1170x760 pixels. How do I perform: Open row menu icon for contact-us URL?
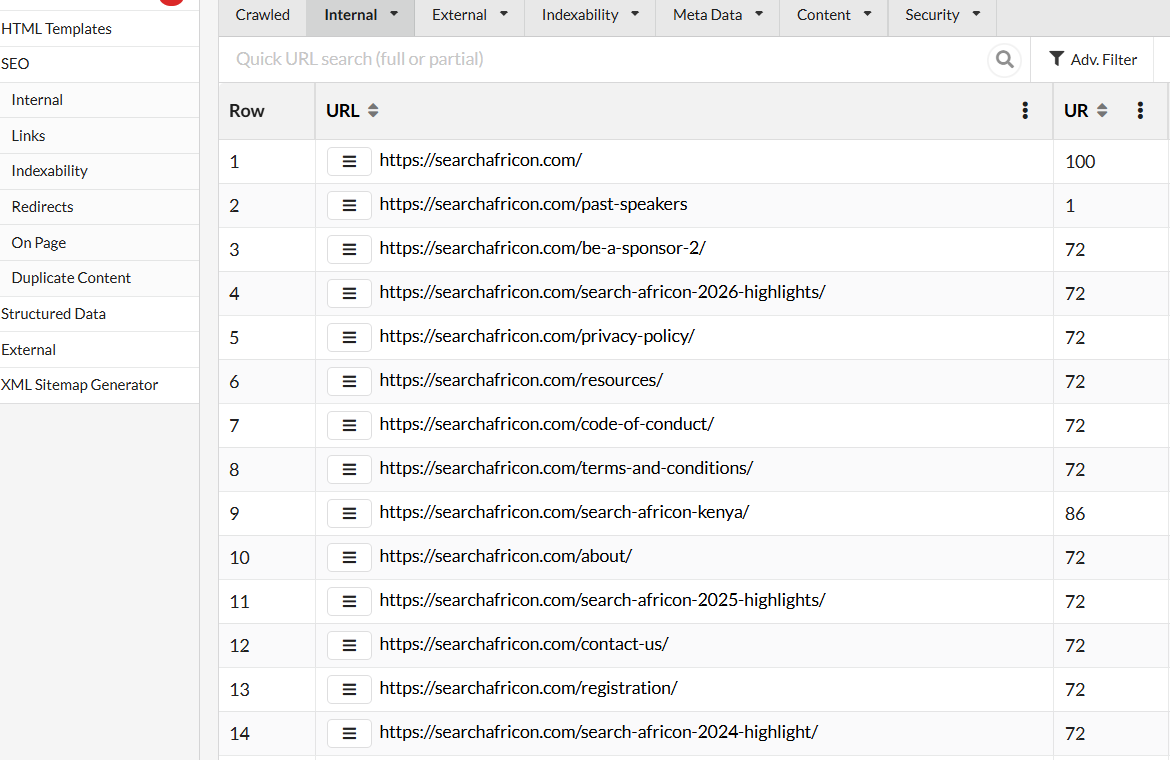(349, 645)
